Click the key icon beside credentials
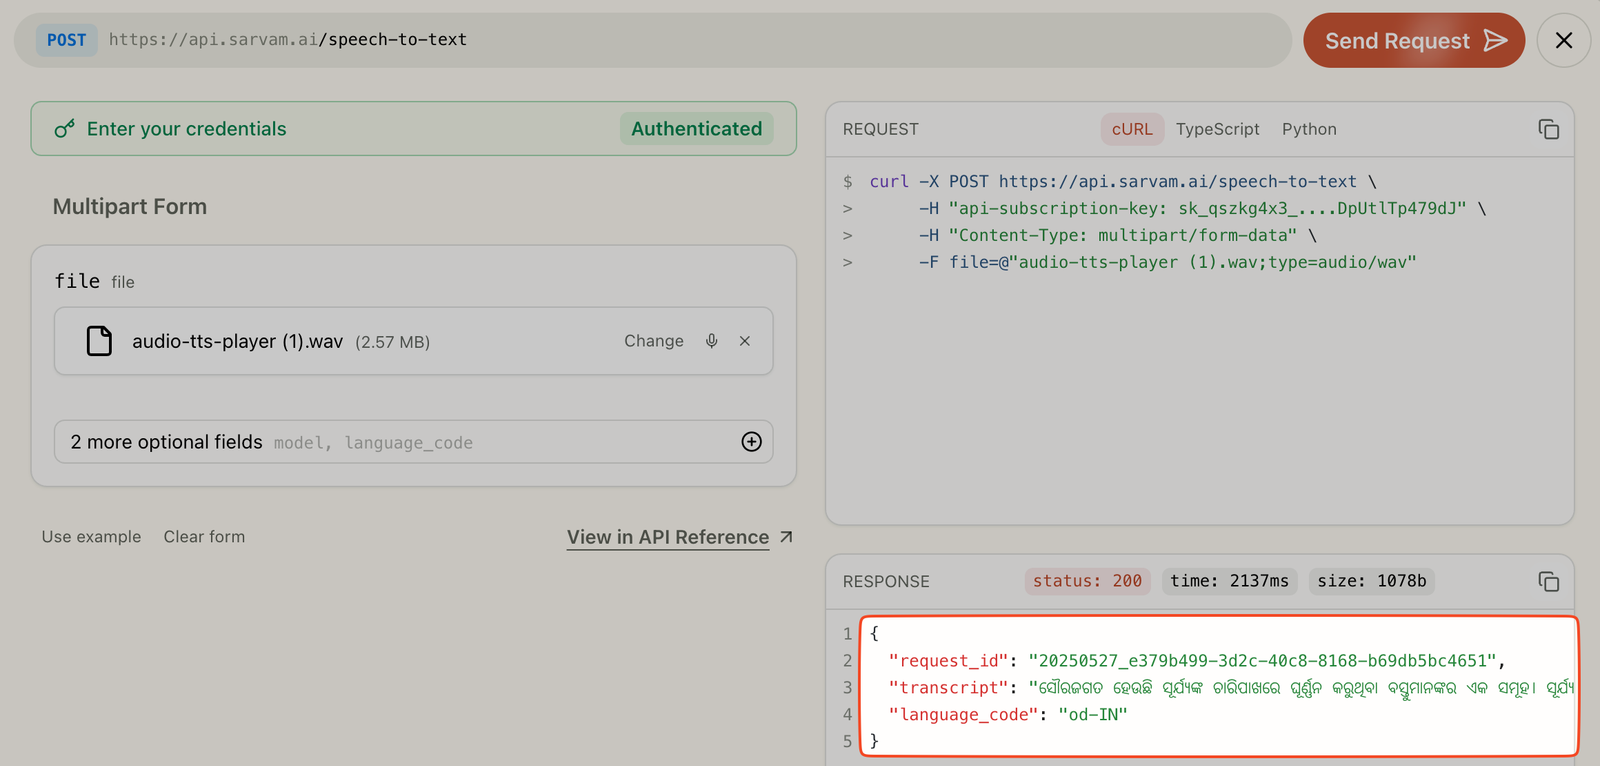The height and width of the screenshot is (766, 1600). point(64,129)
